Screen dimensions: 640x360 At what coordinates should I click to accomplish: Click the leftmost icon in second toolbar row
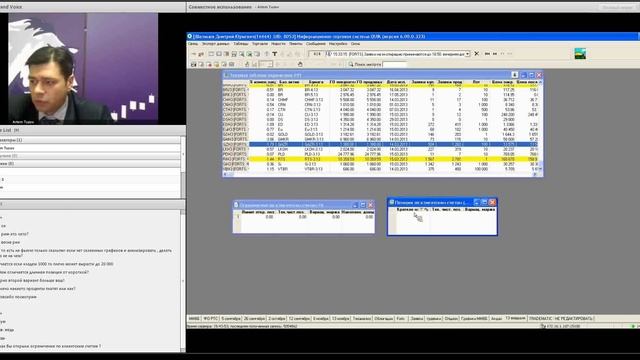tap(193, 64)
